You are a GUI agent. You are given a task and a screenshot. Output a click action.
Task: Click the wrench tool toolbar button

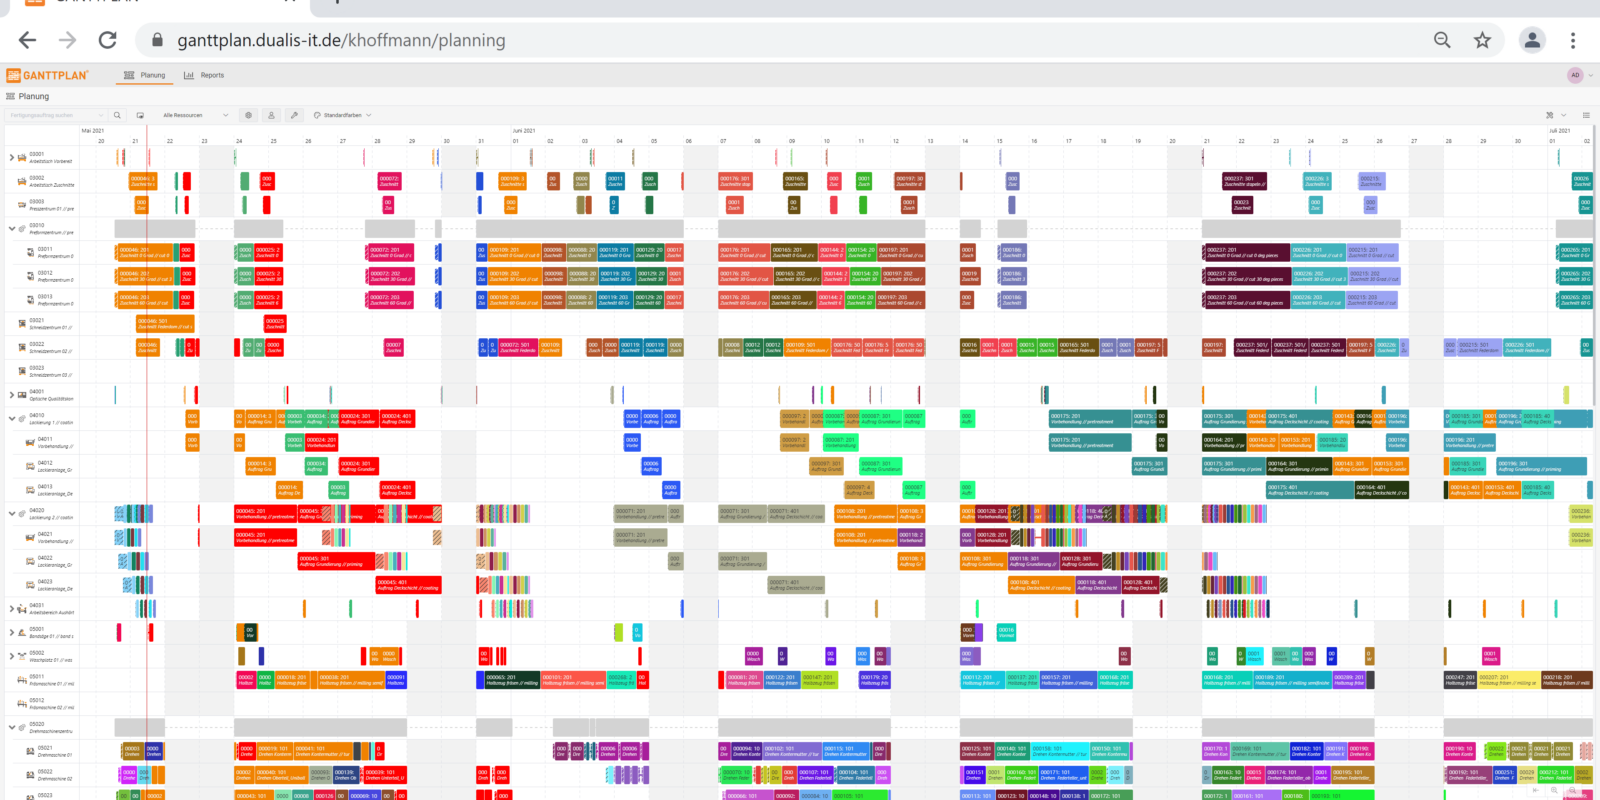click(294, 115)
